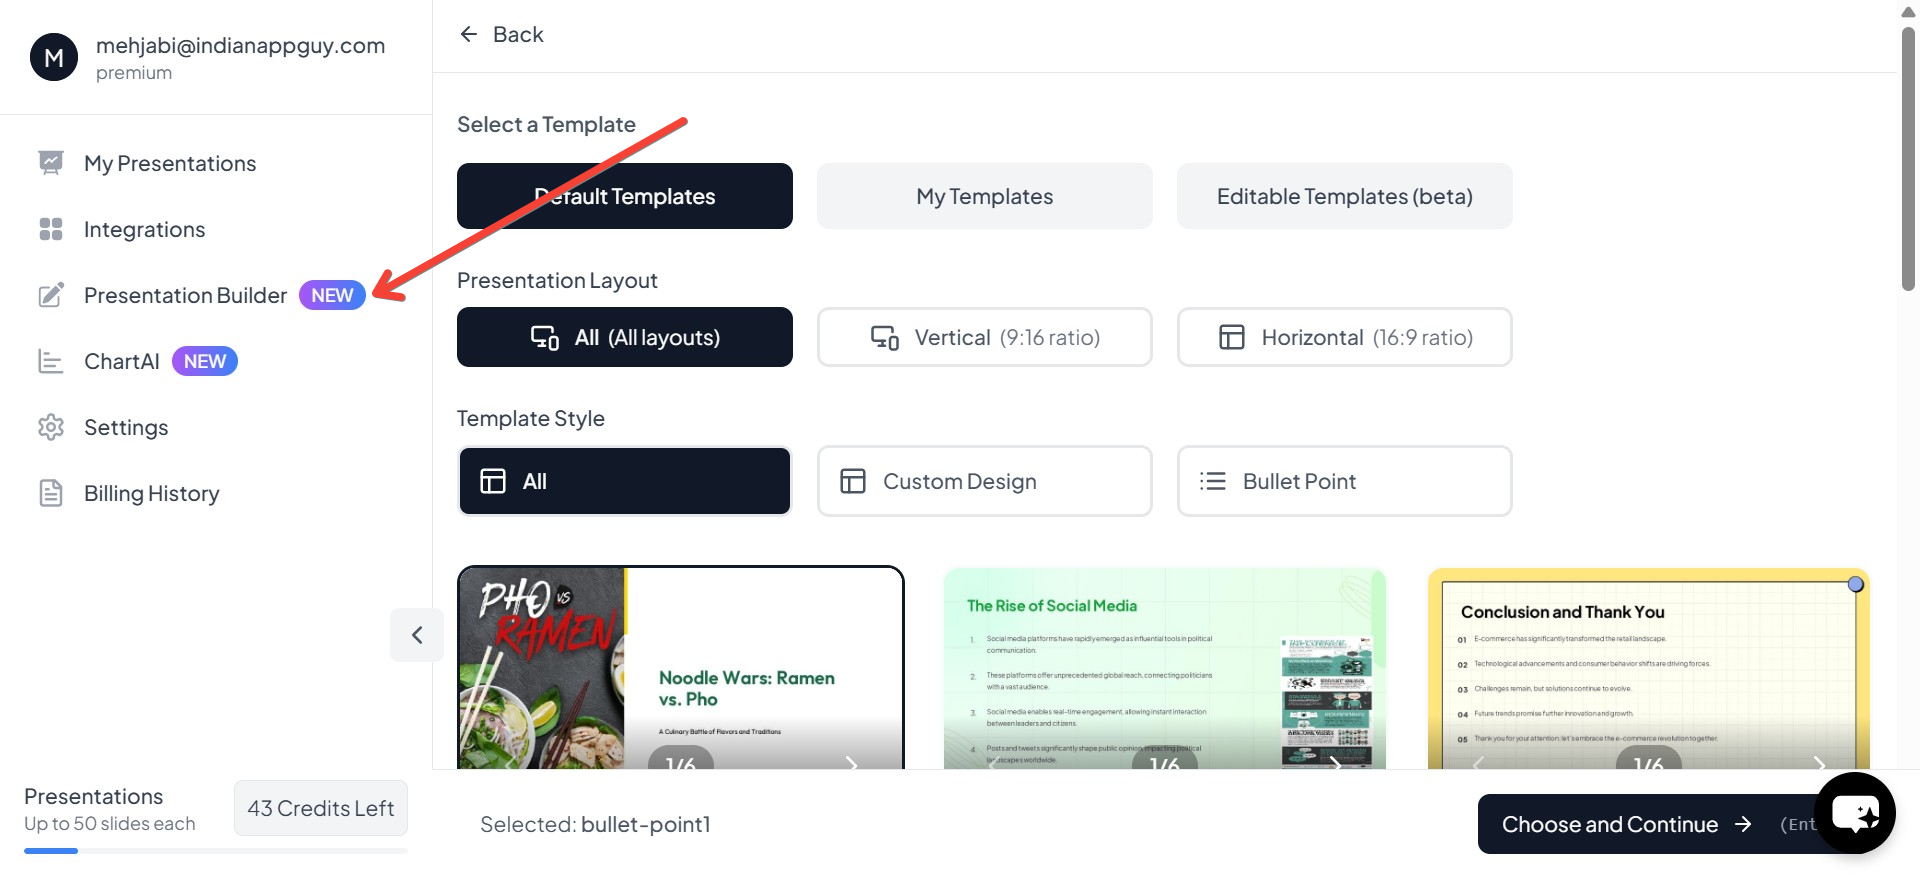1920x878 pixels.
Task: Open the chat support bubble icon
Action: pyautogui.click(x=1855, y=814)
